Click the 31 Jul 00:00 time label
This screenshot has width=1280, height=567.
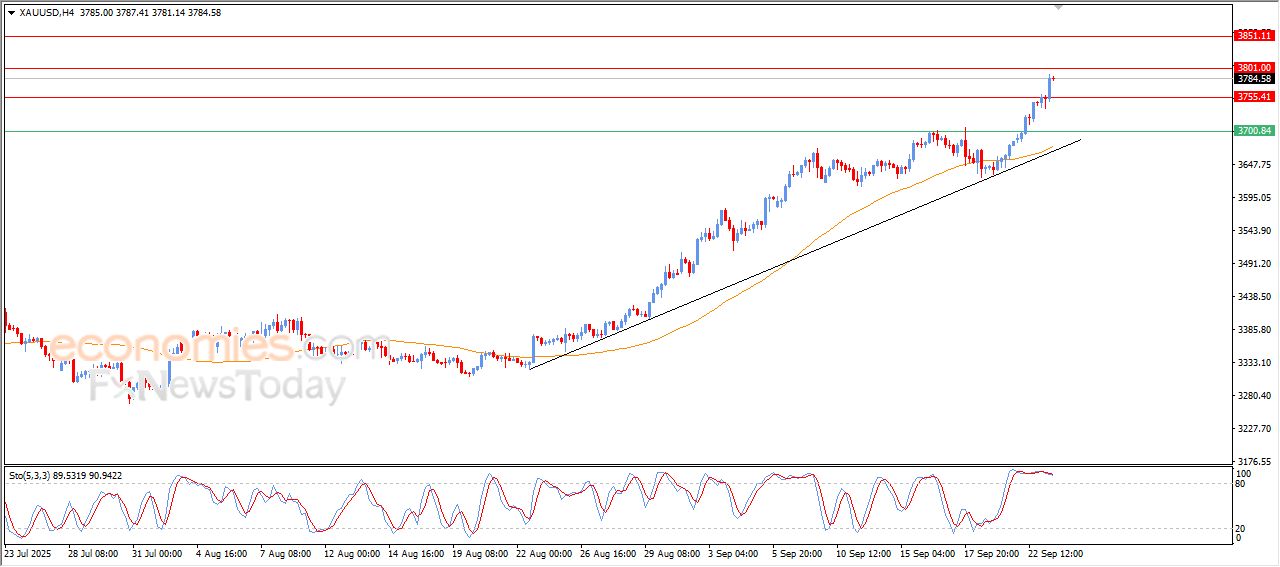coord(156,552)
